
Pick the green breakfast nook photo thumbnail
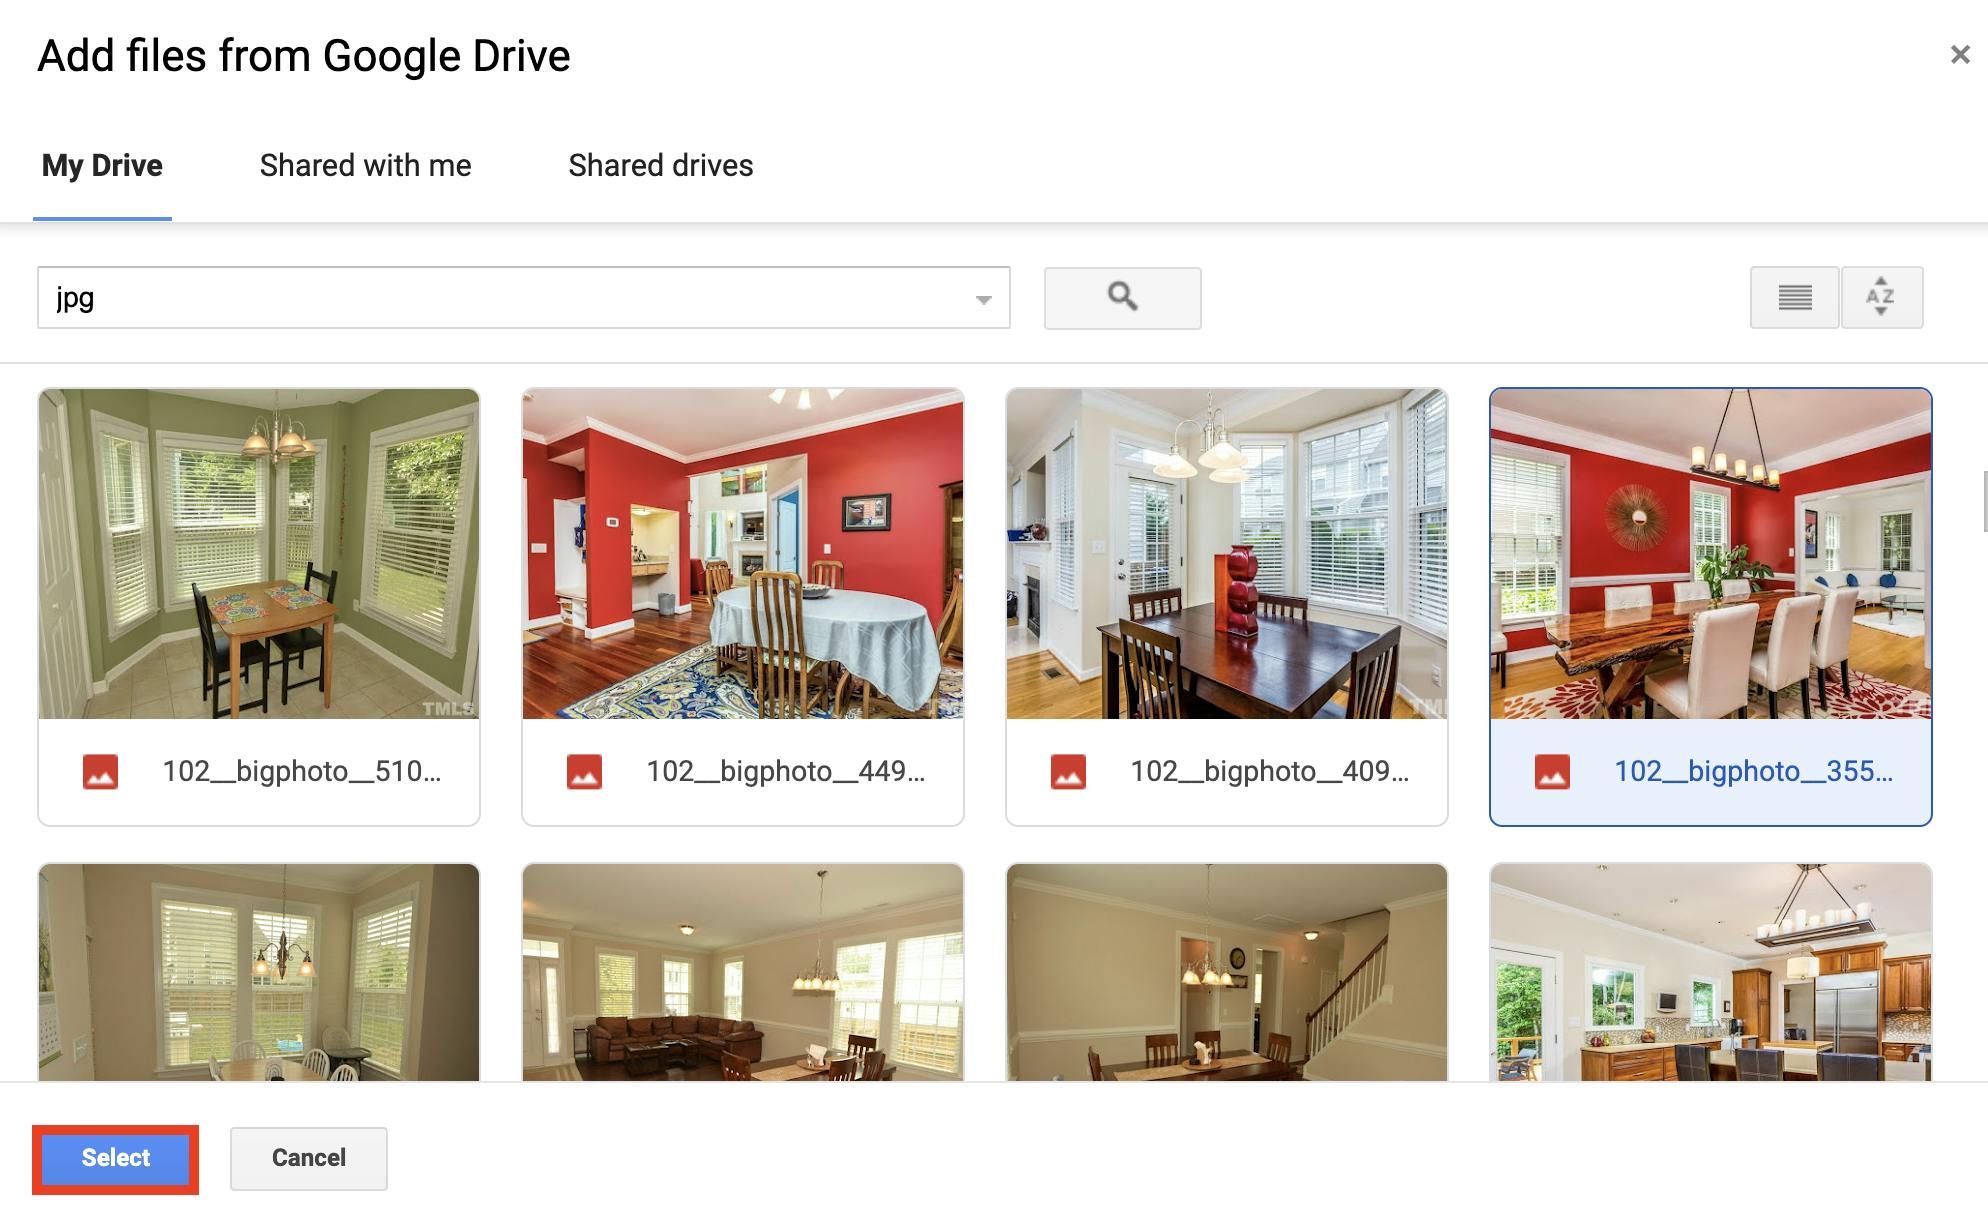259,554
